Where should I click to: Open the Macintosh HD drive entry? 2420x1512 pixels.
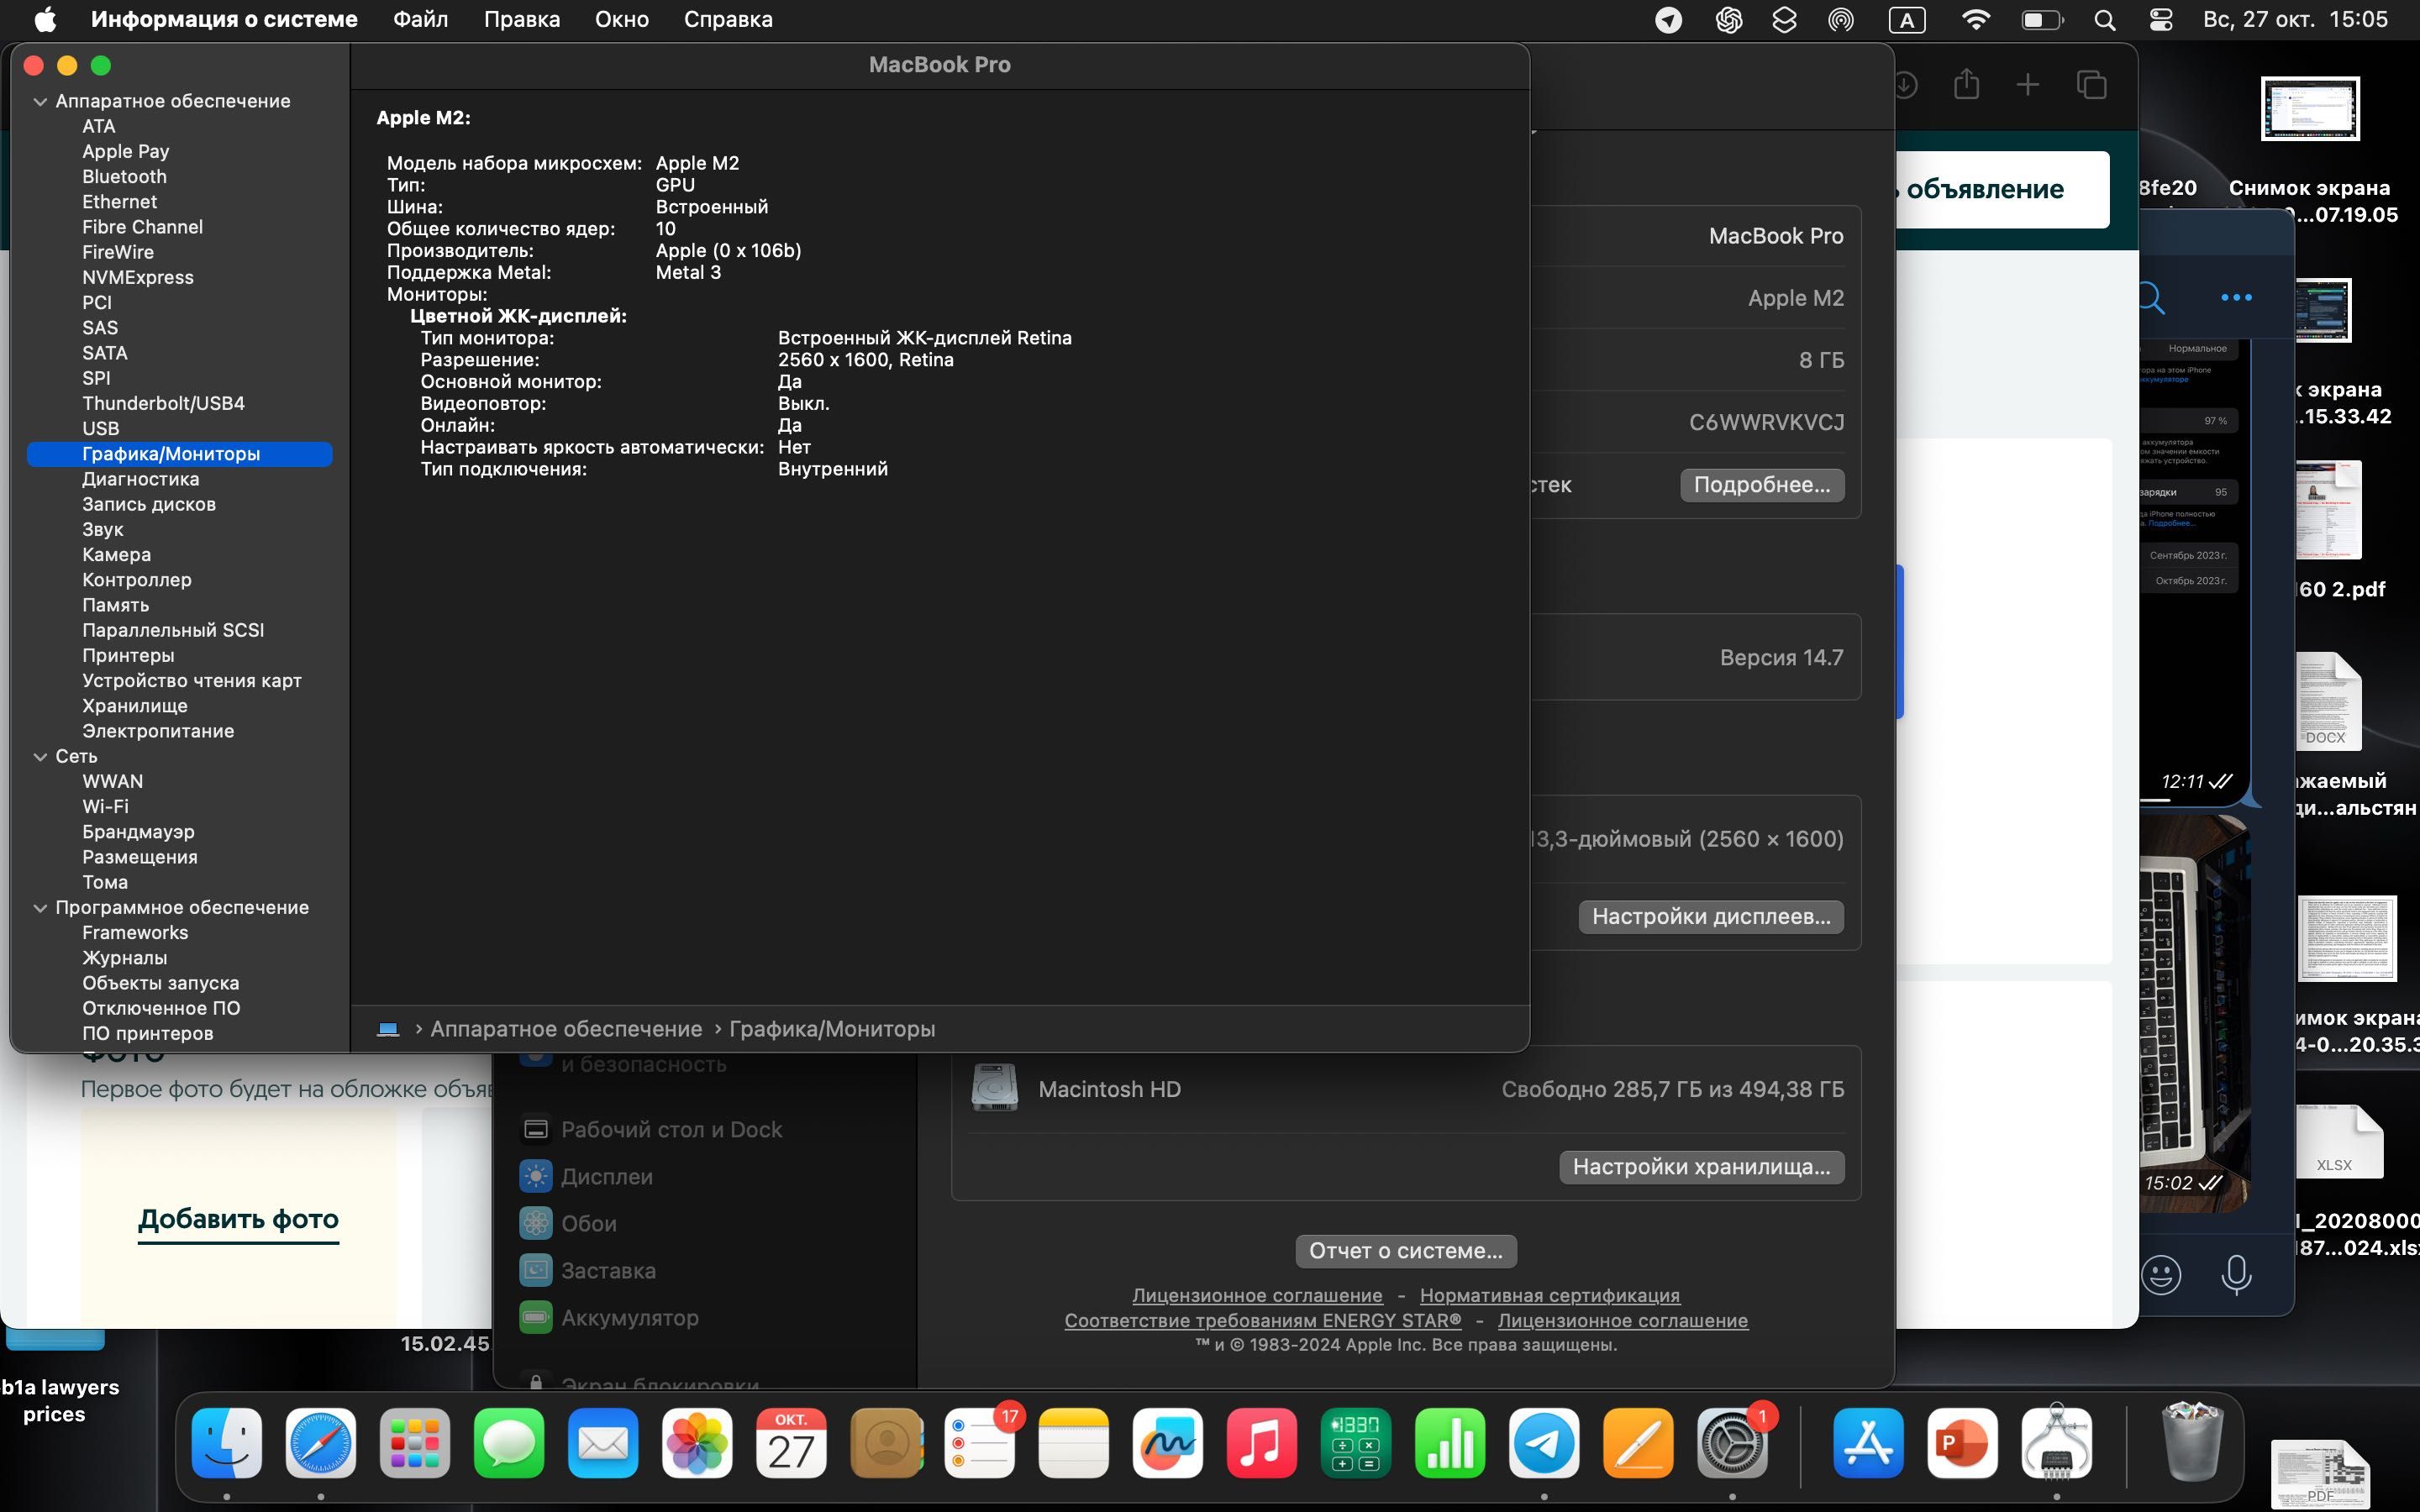1406,1089
